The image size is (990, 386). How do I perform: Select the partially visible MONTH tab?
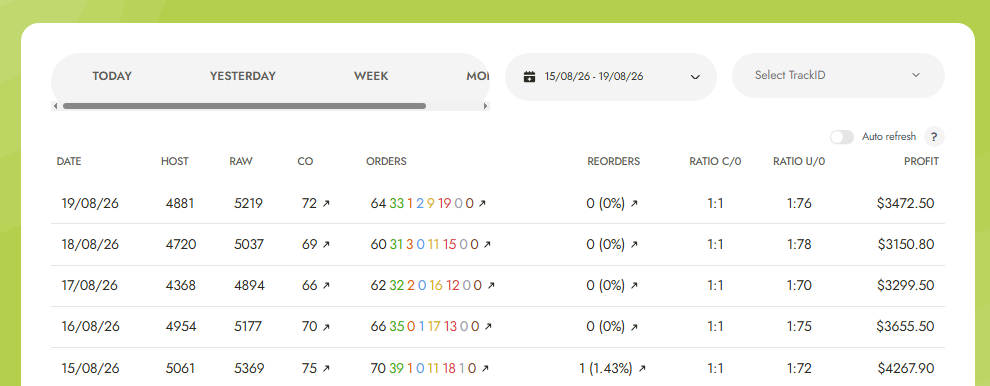[x=477, y=76]
